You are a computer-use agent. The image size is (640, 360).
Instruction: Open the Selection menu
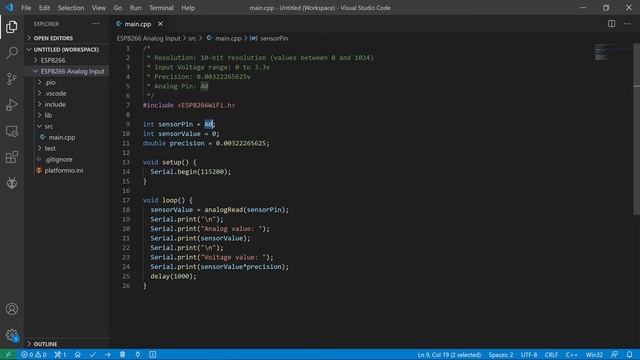(x=71, y=8)
